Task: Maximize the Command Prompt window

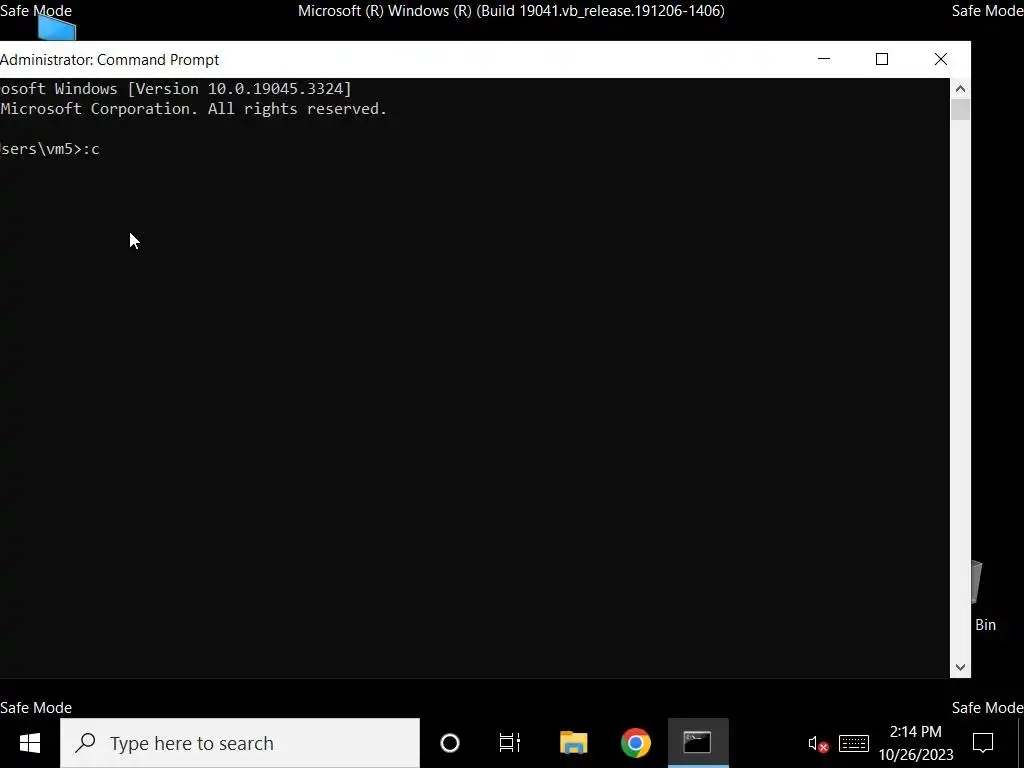Action: 882,59
